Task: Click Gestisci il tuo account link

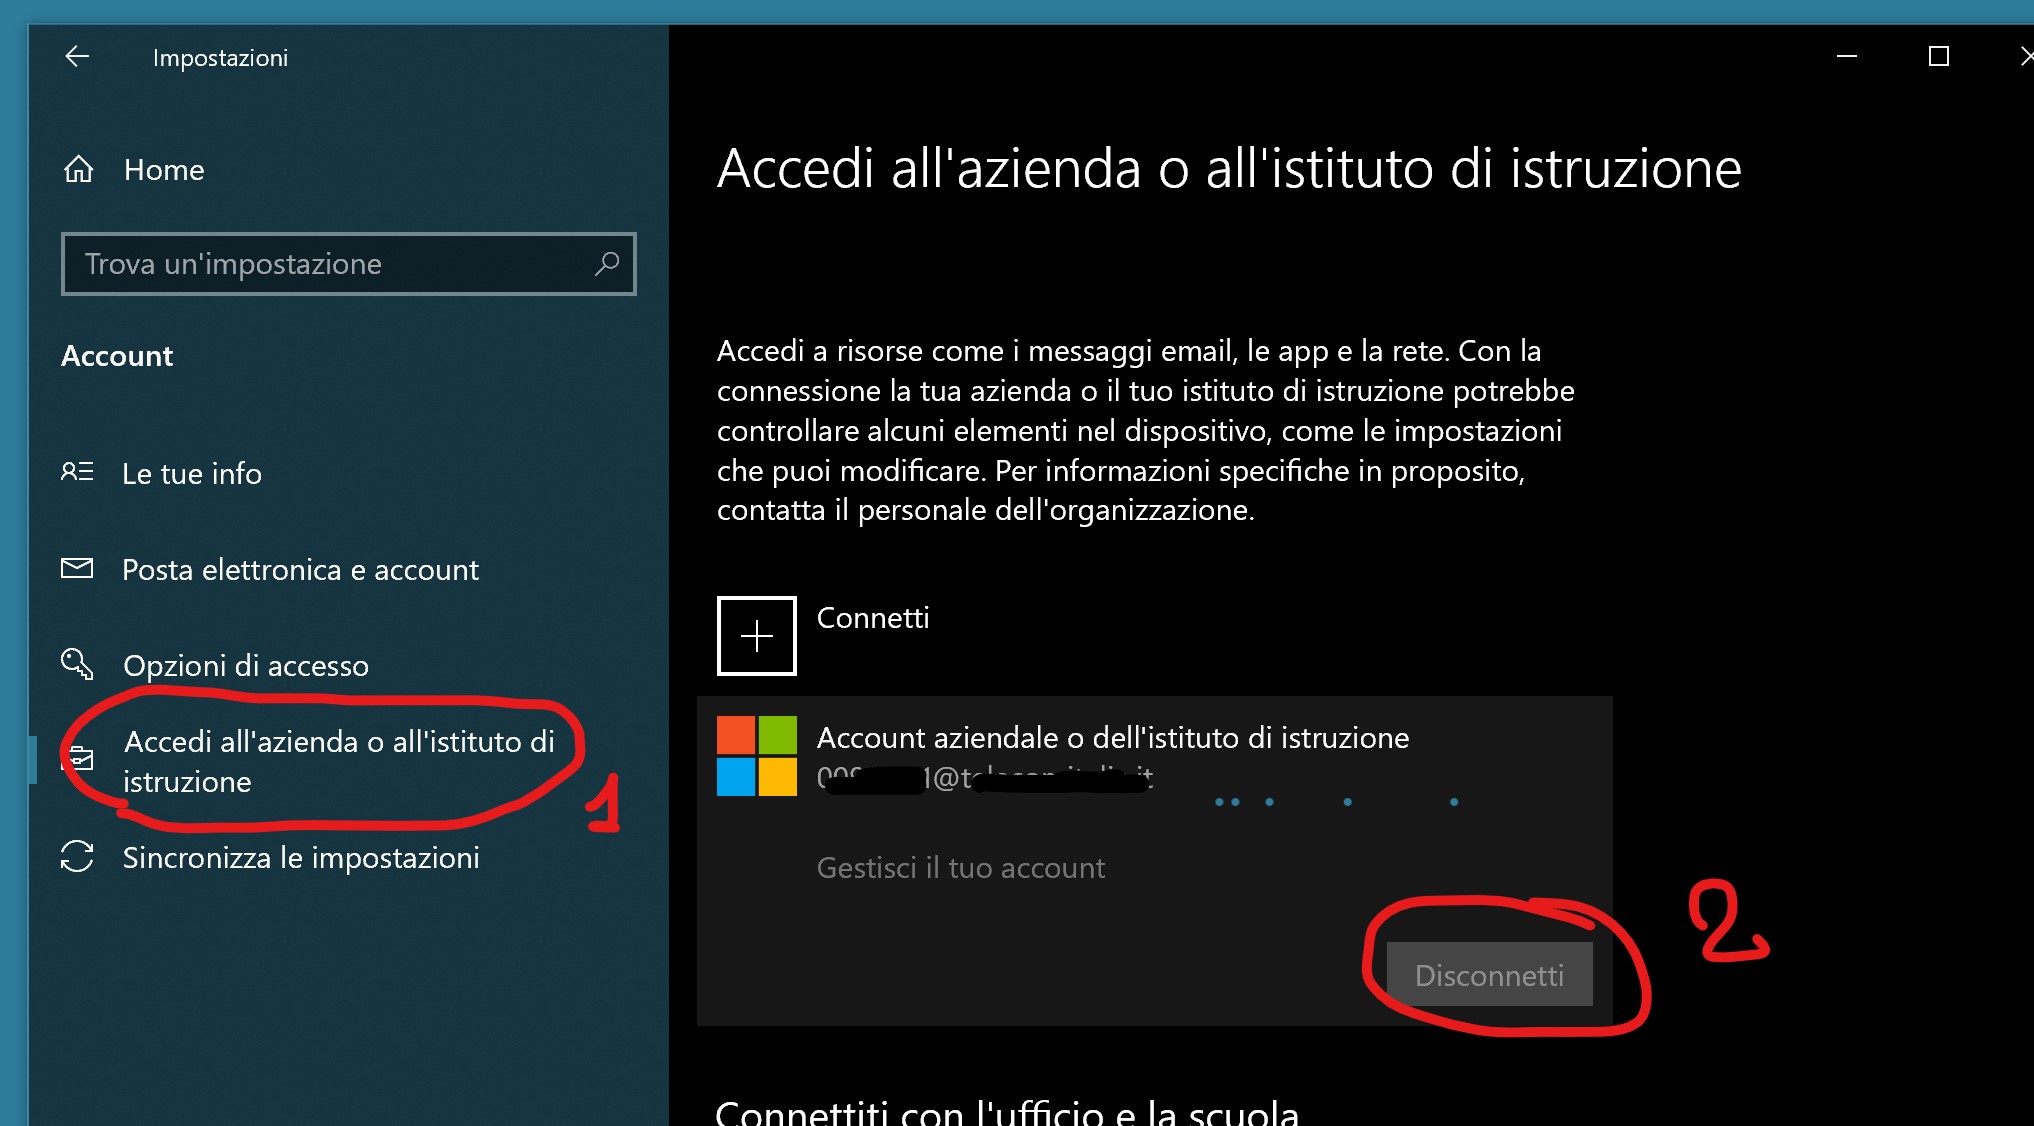Action: [x=961, y=868]
